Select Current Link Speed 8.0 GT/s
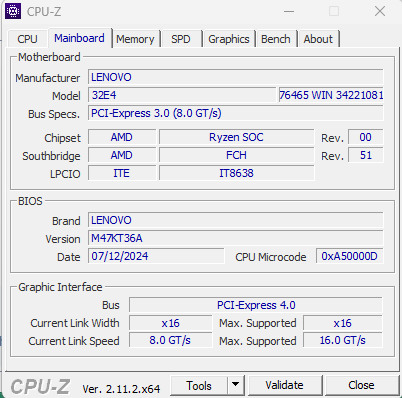 click(x=171, y=340)
